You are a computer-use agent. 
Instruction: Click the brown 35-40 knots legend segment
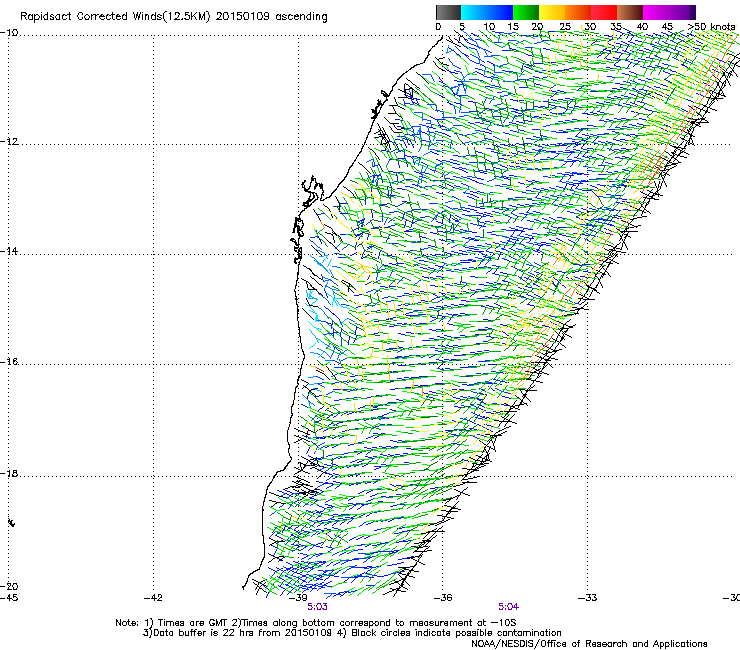point(630,12)
